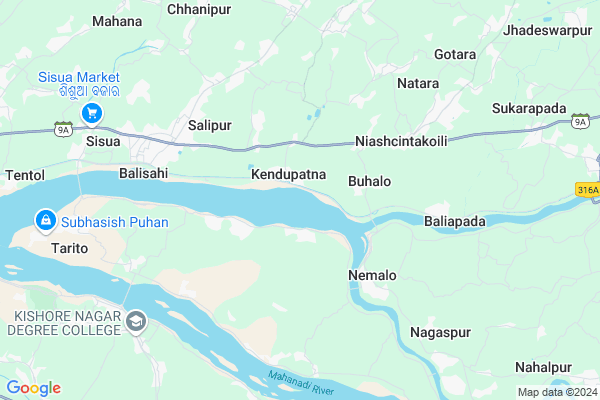The width and height of the screenshot is (600, 400).
Task: Click the Sisua Market shopping cart pin
Action: (x=92, y=114)
